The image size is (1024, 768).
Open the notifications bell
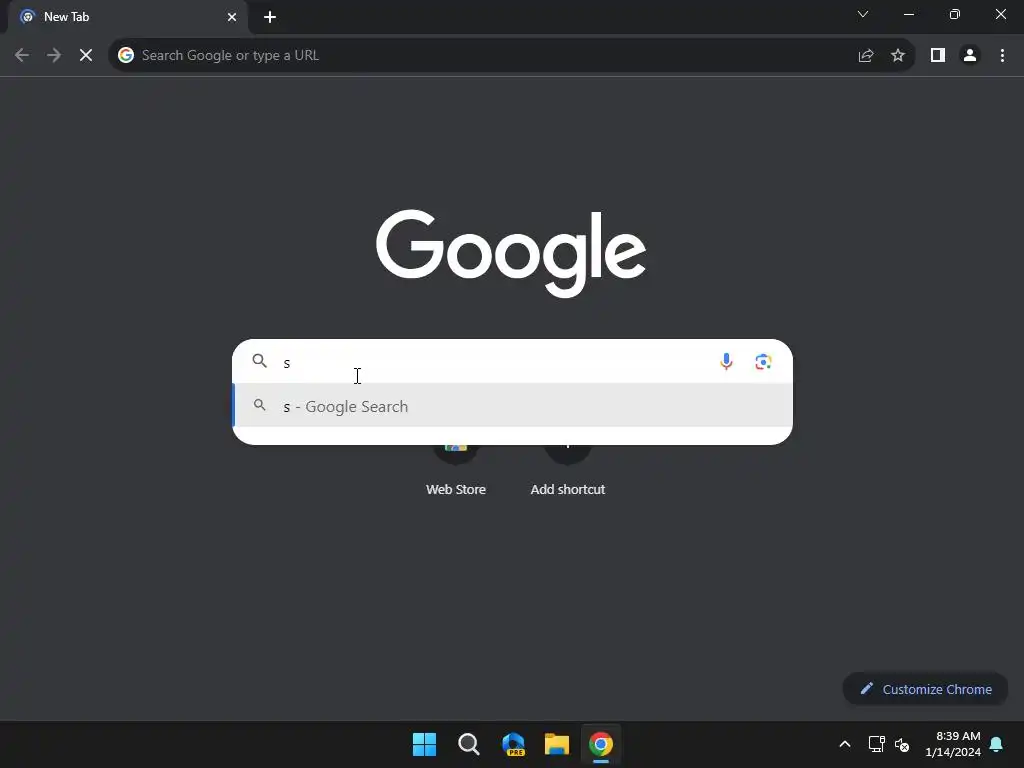click(x=996, y=744)
